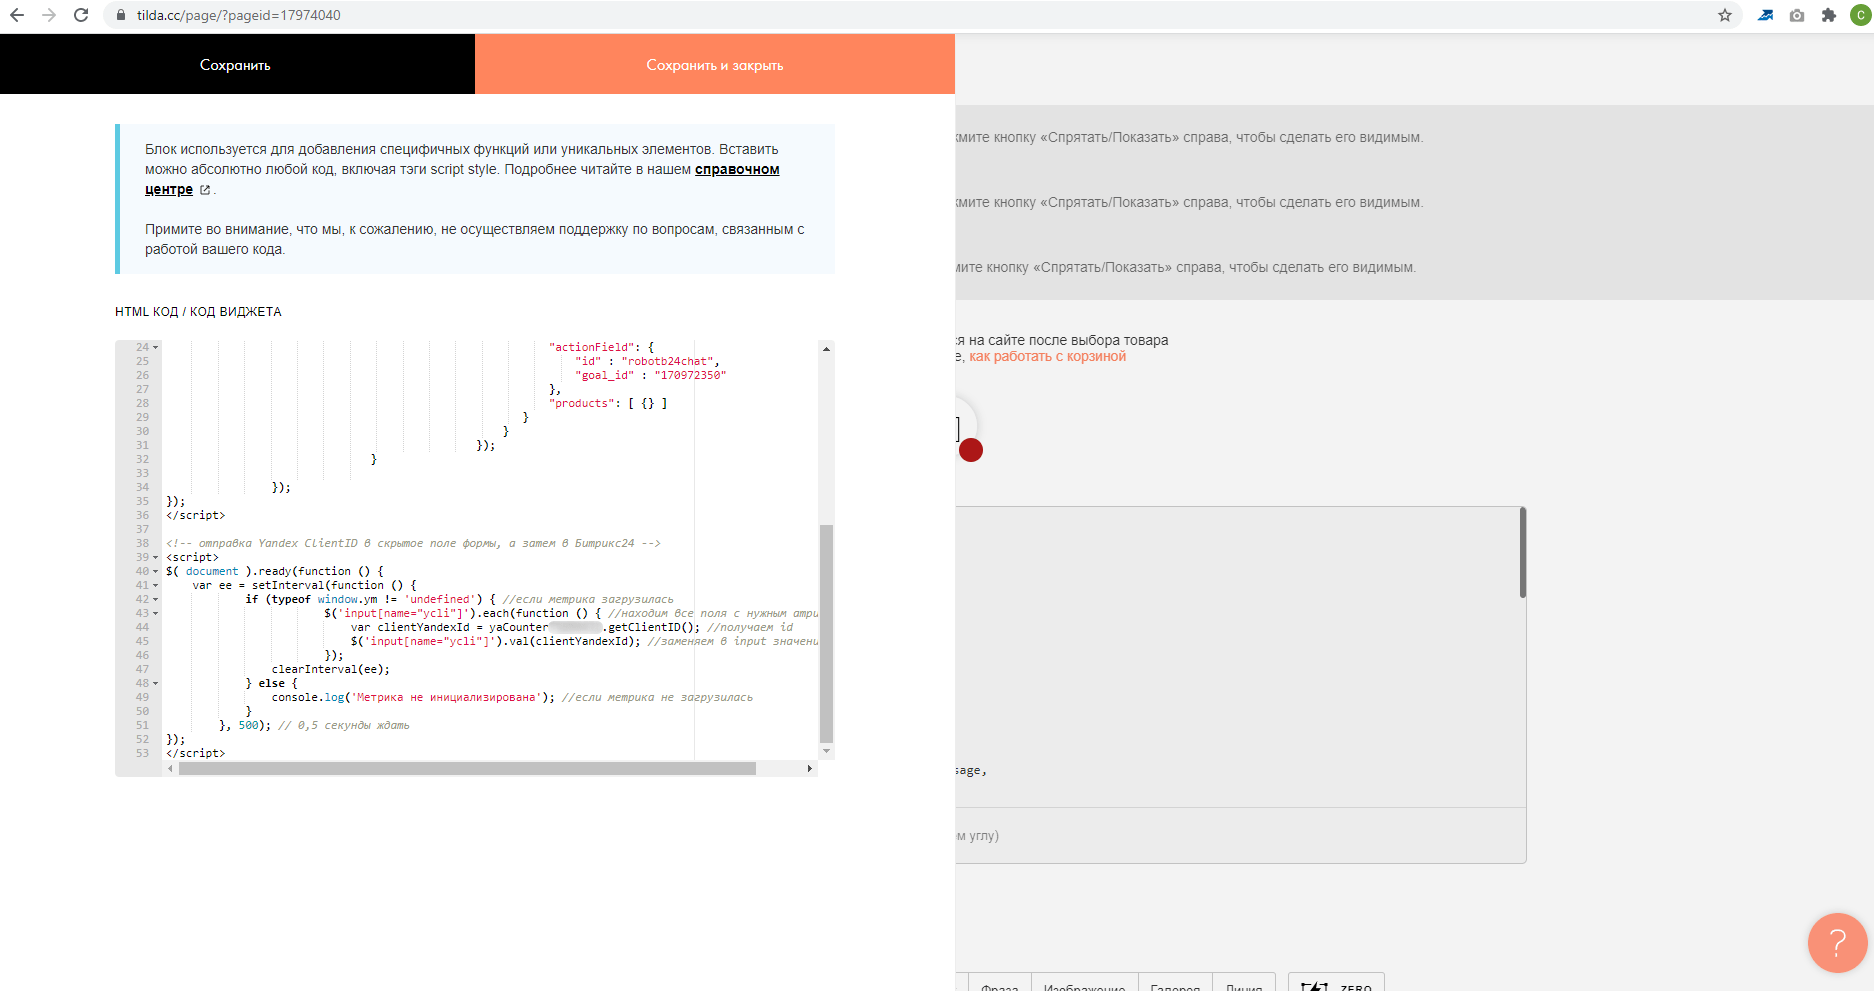Viewport: 1874px width, 991px height.
Task: Click the "robotb24chat" string on line 25
Action: click(x=667, y=361)
